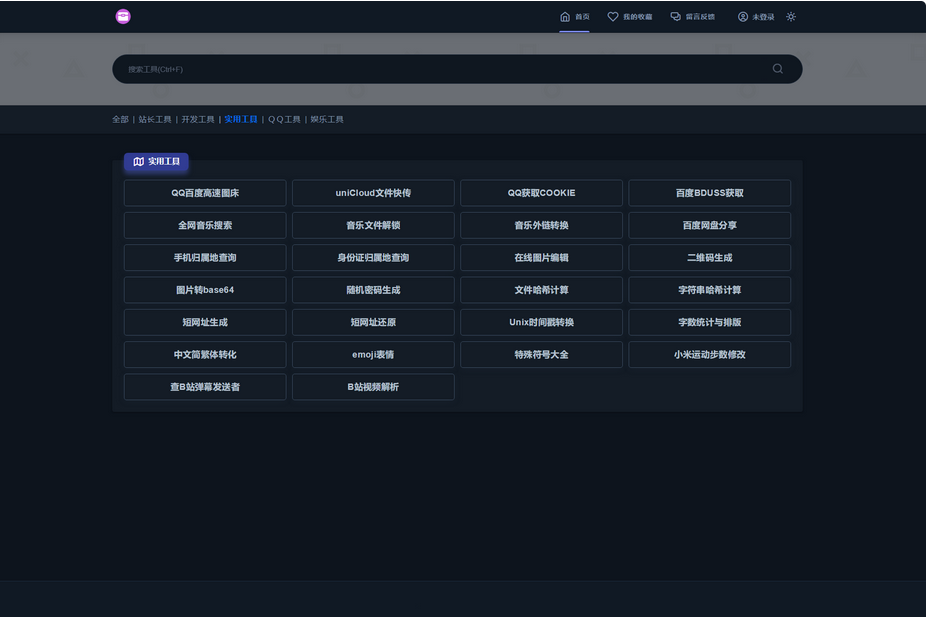The width and height of the screenshot is (930, 617).
Task: Open 短网址还原 tool
Action: [373, 322]
